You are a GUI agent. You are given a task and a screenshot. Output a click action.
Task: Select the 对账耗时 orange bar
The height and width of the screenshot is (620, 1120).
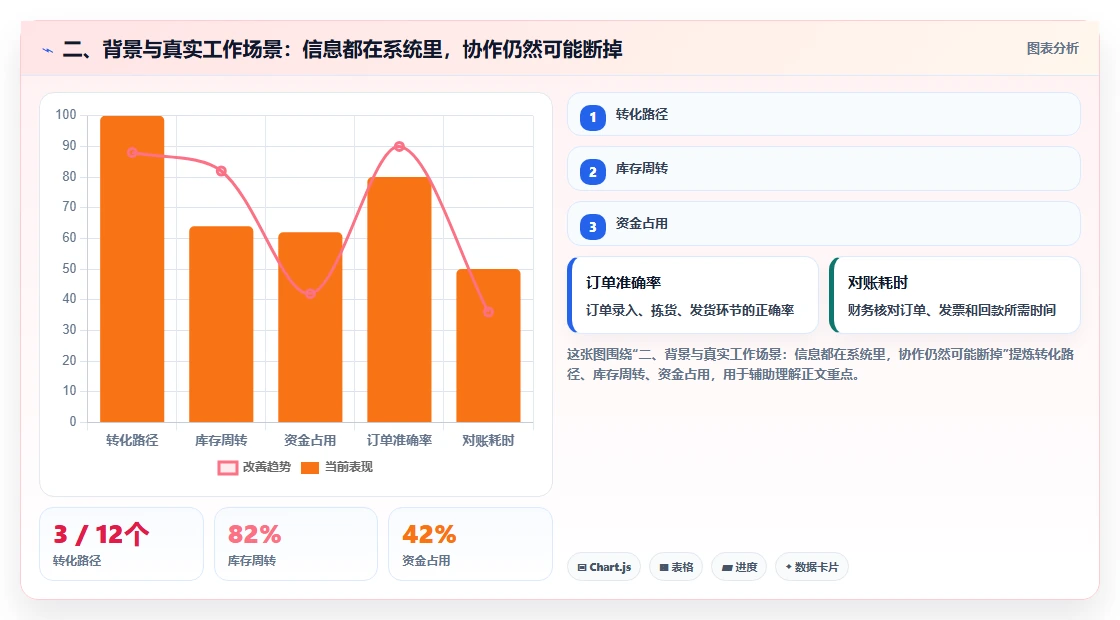coord(489,346)
